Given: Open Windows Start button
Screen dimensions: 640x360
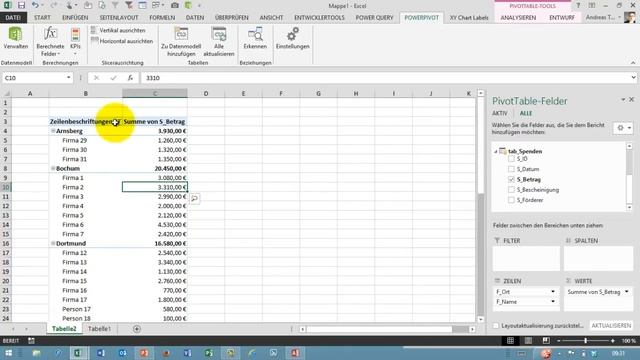Looking at the screenshot, I should click(x=8, y=353).
